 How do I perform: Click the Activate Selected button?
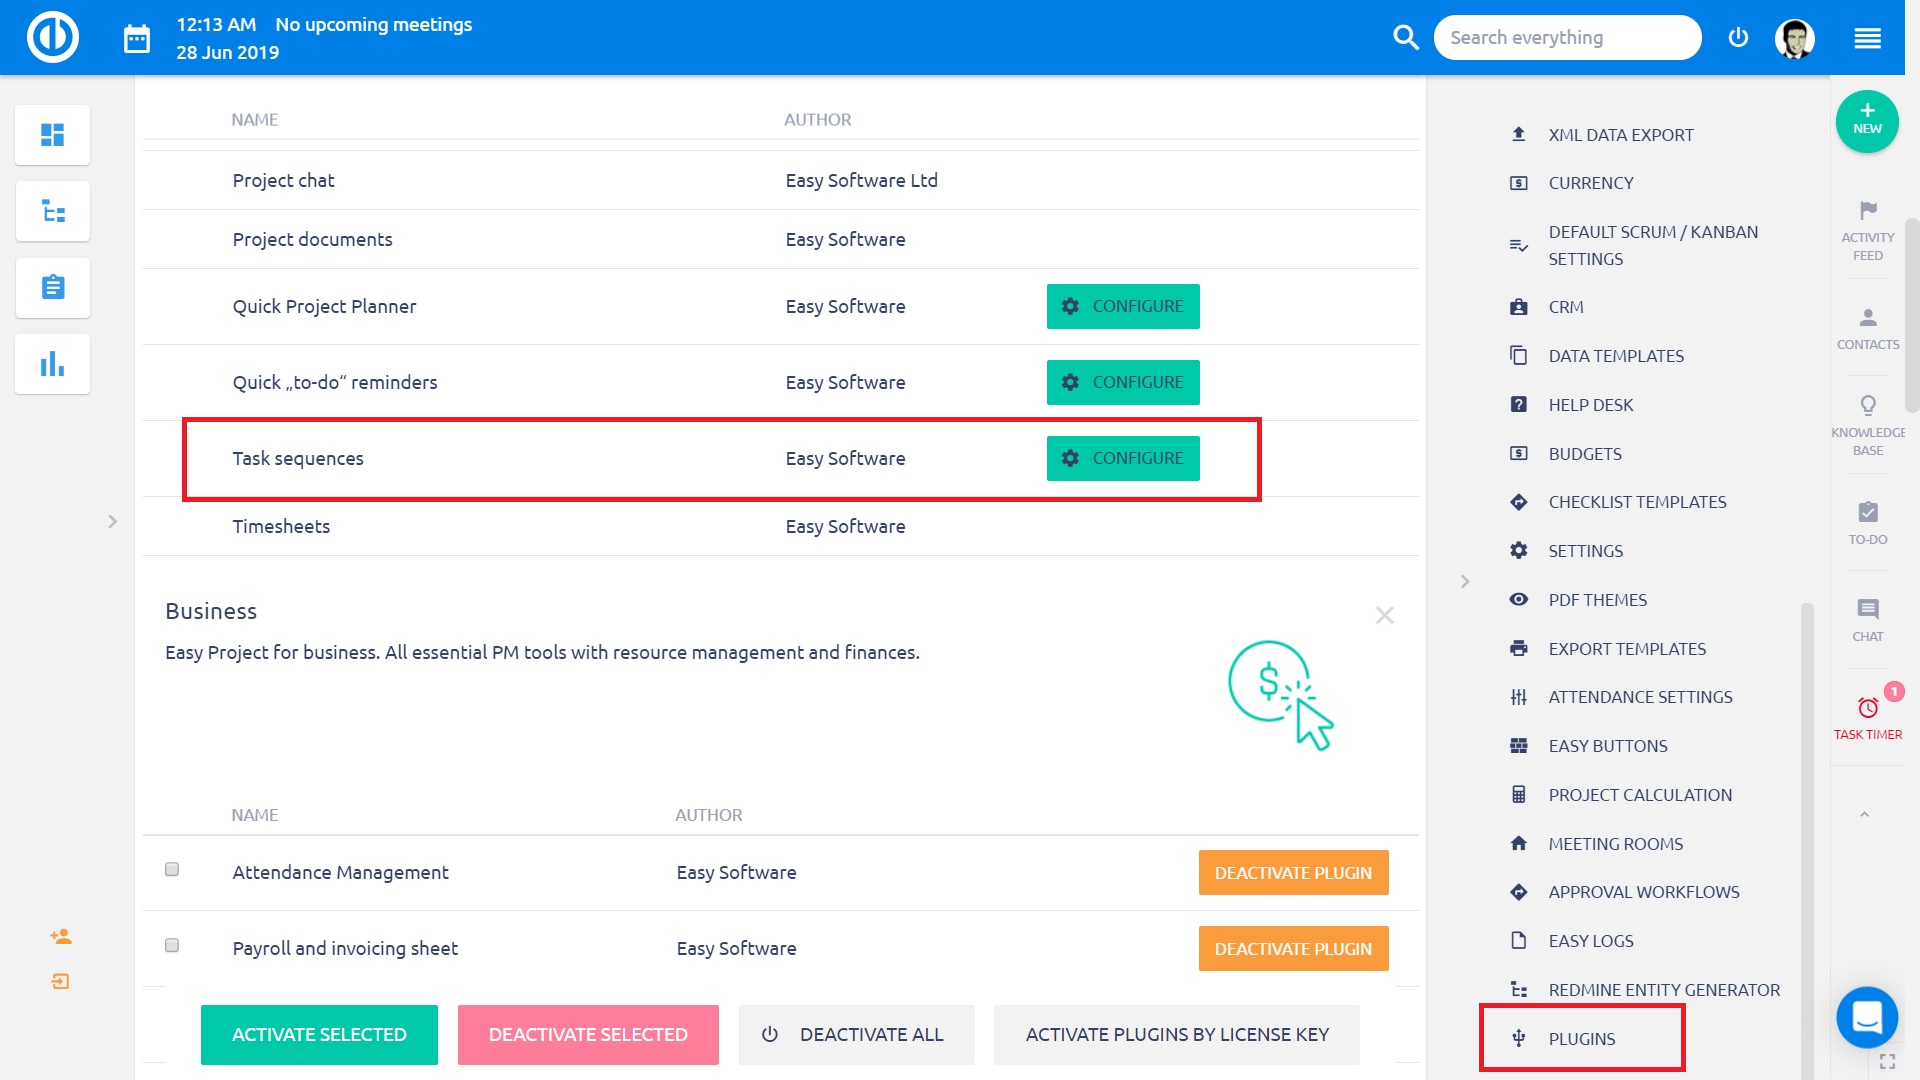[x=319, y=1034]
